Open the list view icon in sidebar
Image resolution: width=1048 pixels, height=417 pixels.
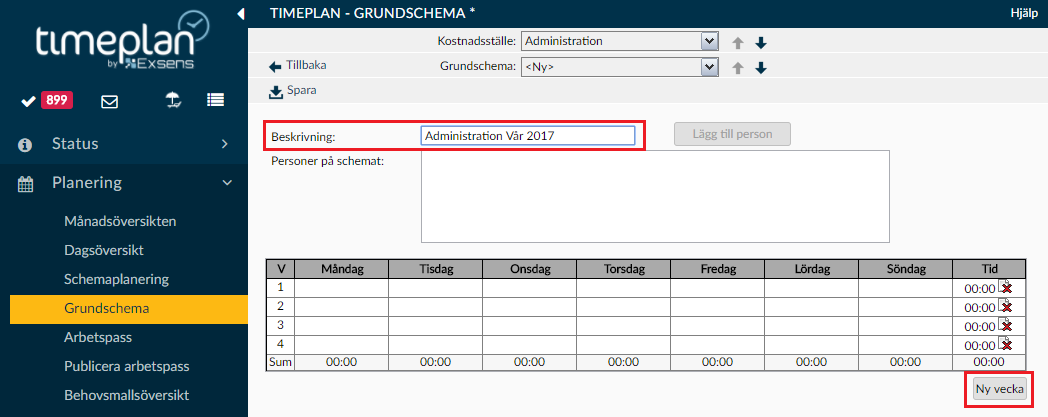point(215,100)
